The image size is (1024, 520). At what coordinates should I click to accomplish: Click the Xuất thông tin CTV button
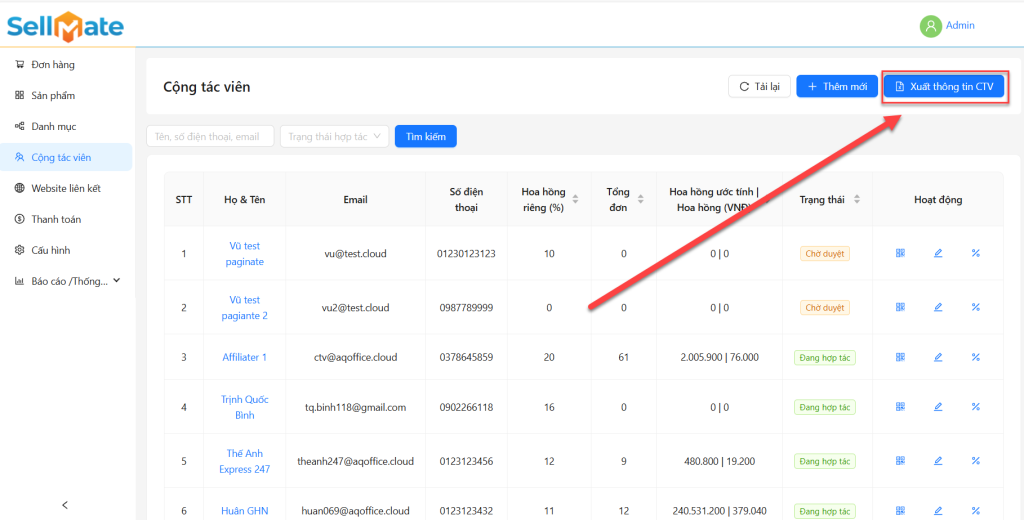tap(944, 87)
